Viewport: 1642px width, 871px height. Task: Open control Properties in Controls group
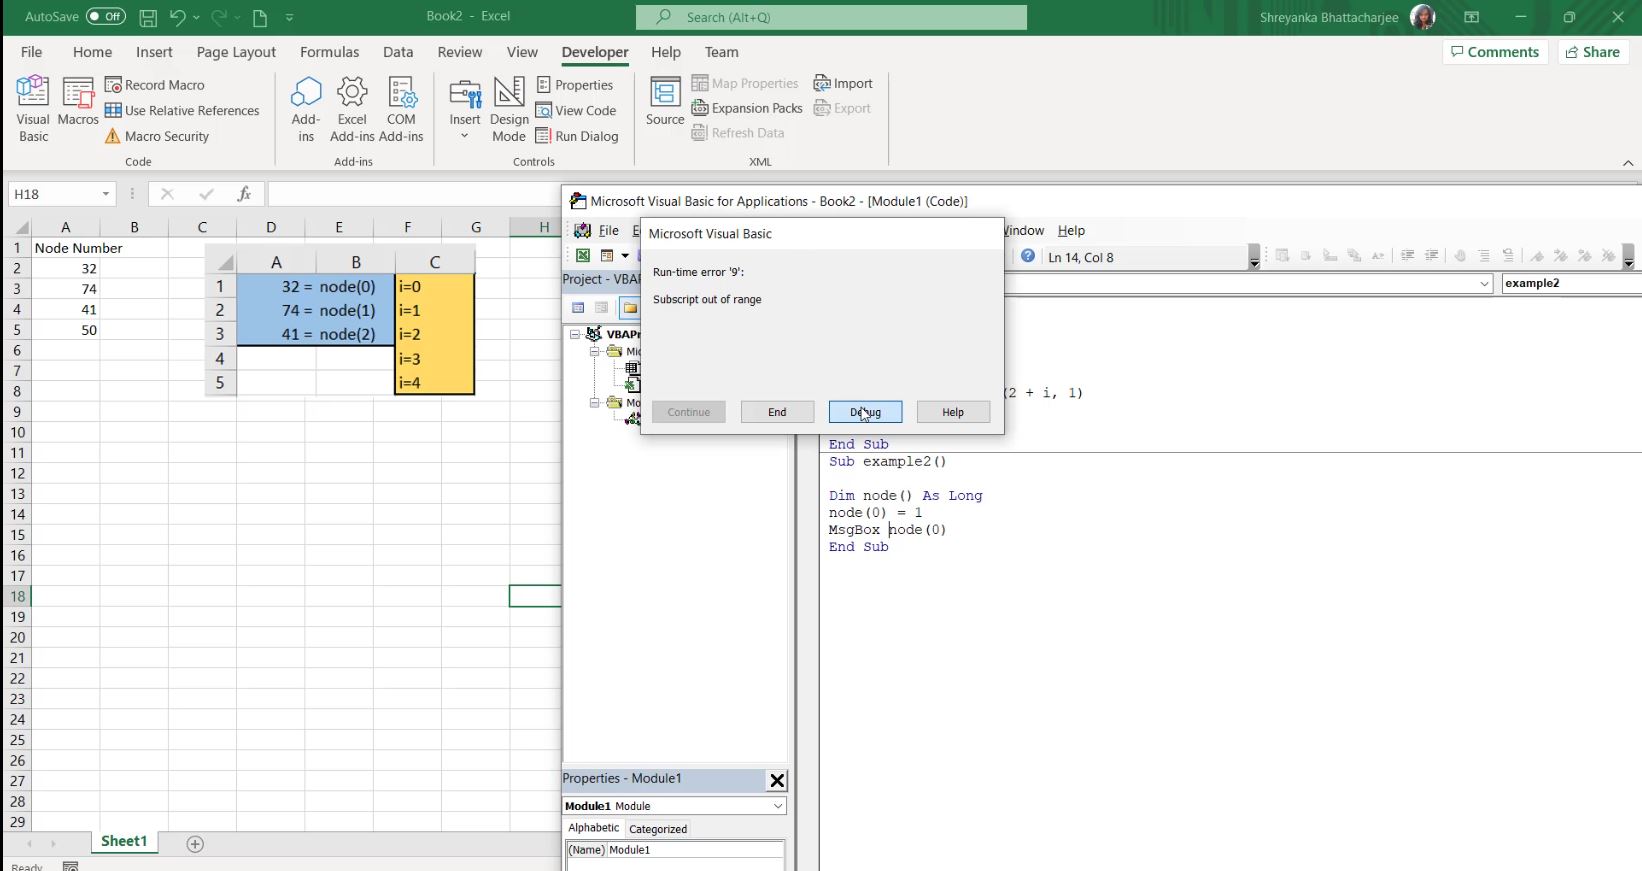pyautogui.click(x=575, y=85)
